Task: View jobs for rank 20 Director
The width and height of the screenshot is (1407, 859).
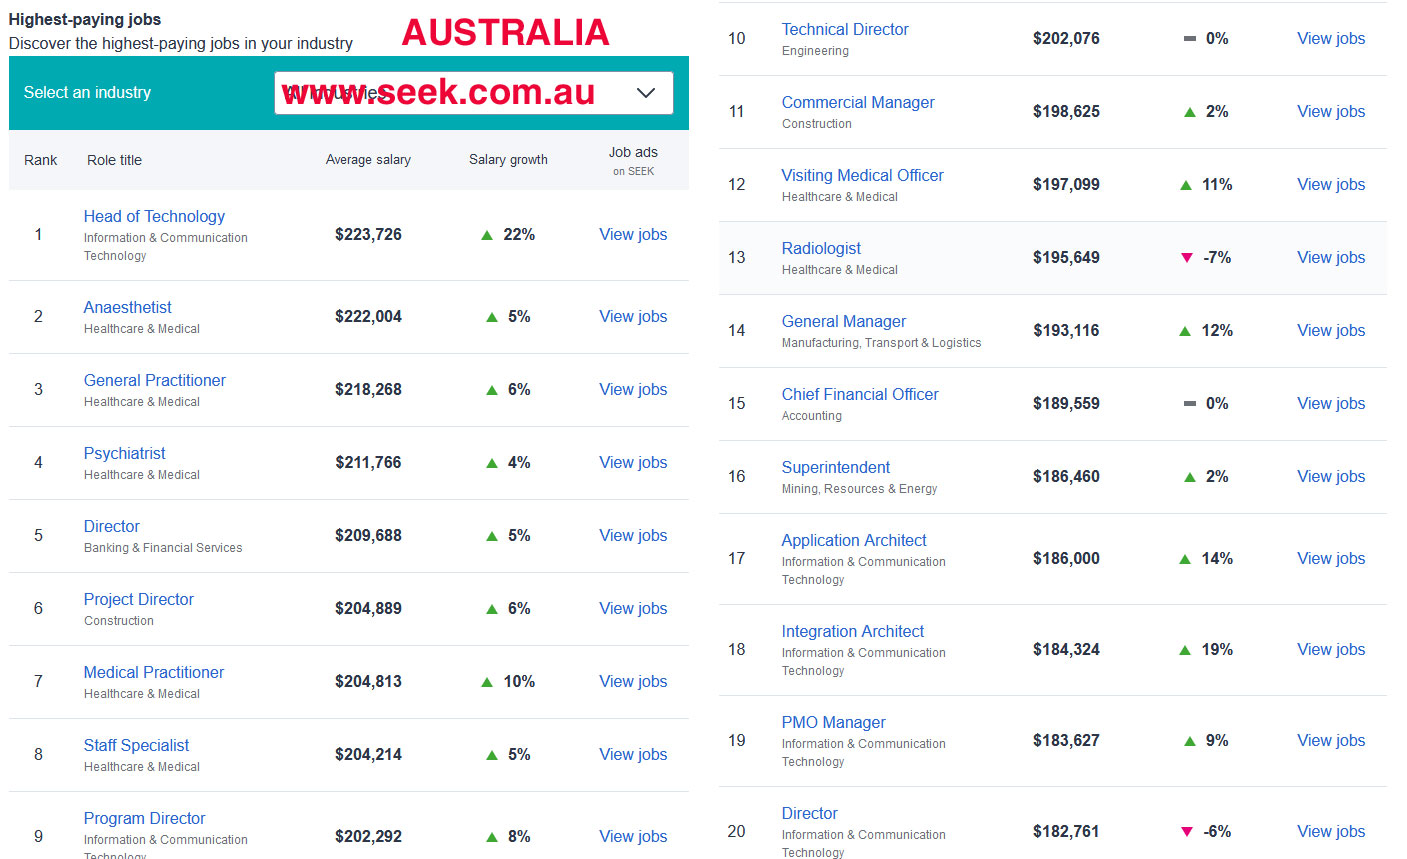Action: [1331, 831]
